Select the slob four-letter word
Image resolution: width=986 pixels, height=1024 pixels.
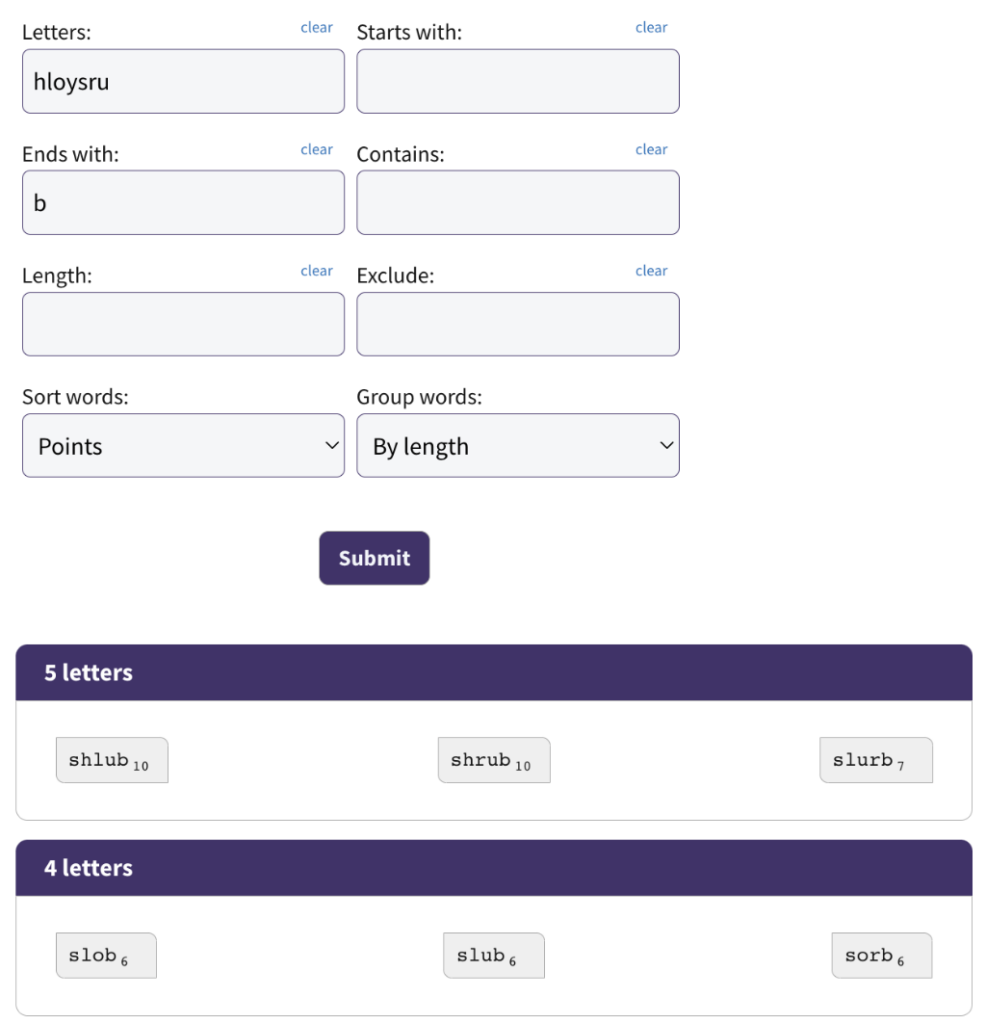[x=106, y=955]
